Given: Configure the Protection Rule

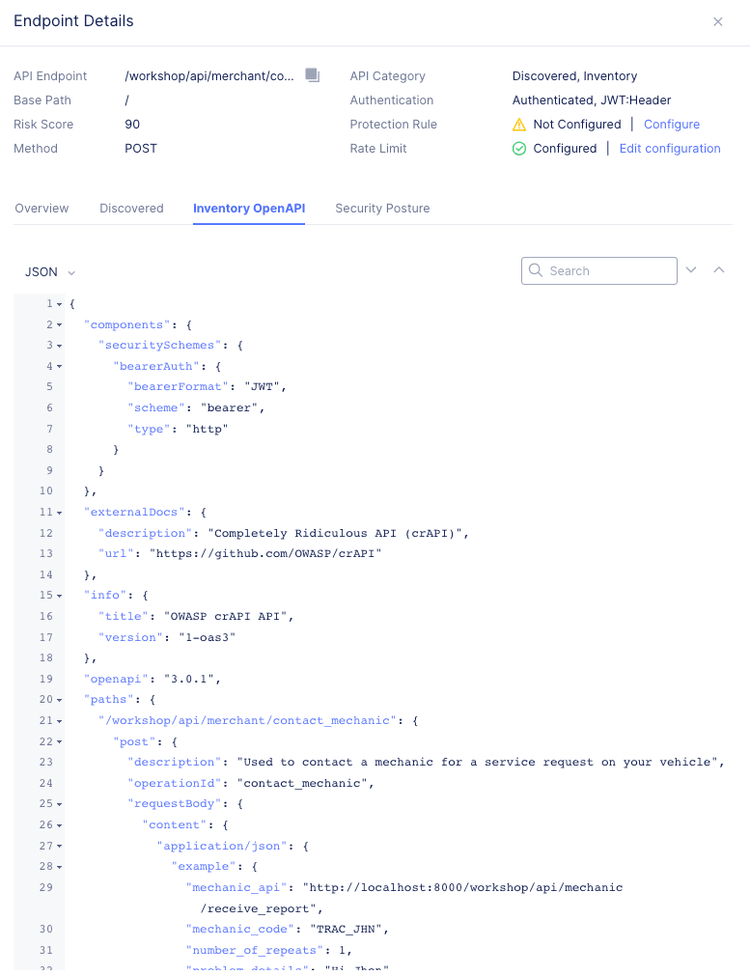Looking at the screenshot, I should point(671,124).
